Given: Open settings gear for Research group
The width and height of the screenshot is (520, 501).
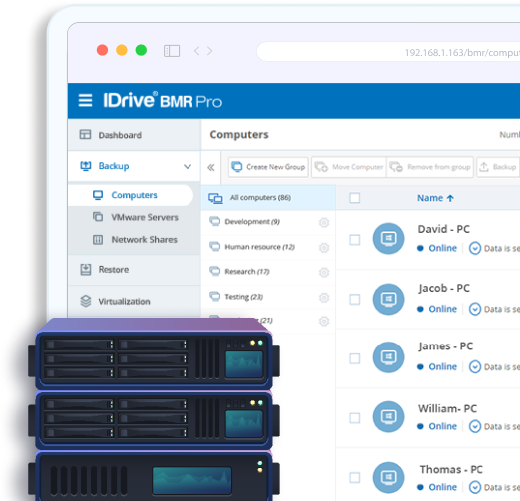Looking at the screenshot, I should point(324,272).
